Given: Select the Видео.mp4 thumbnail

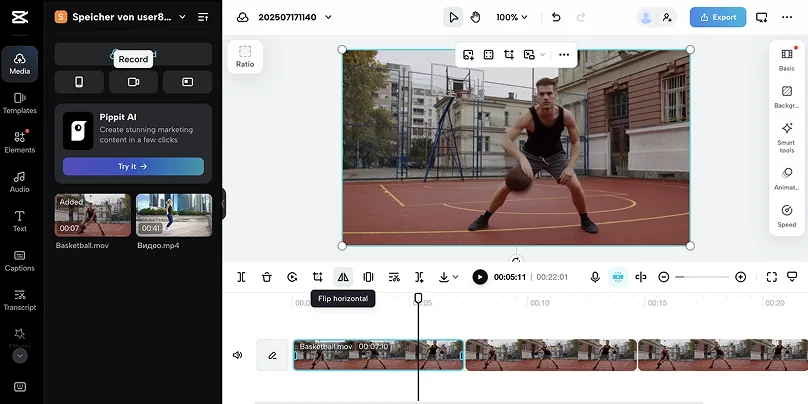Looking at the screenshot, I should pyautogui.click(x=174, y=215).
